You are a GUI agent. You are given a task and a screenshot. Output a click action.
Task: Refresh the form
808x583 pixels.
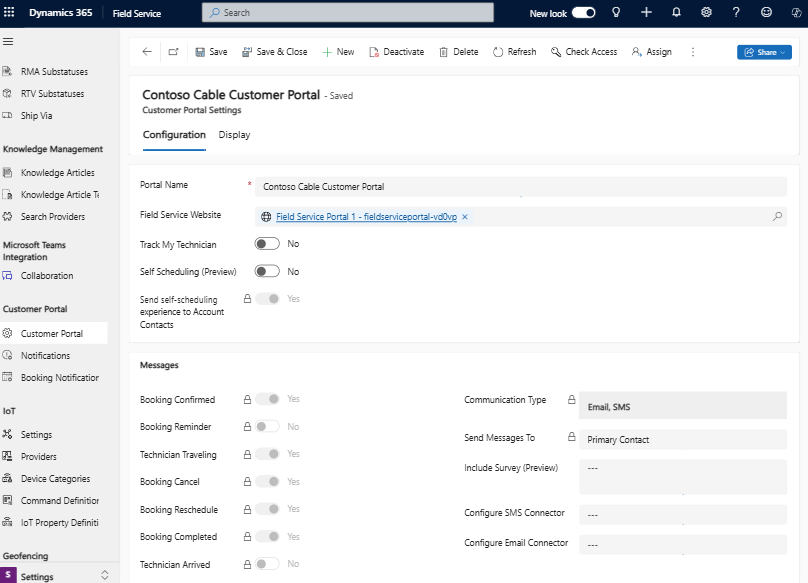click(x=515, y=52)
